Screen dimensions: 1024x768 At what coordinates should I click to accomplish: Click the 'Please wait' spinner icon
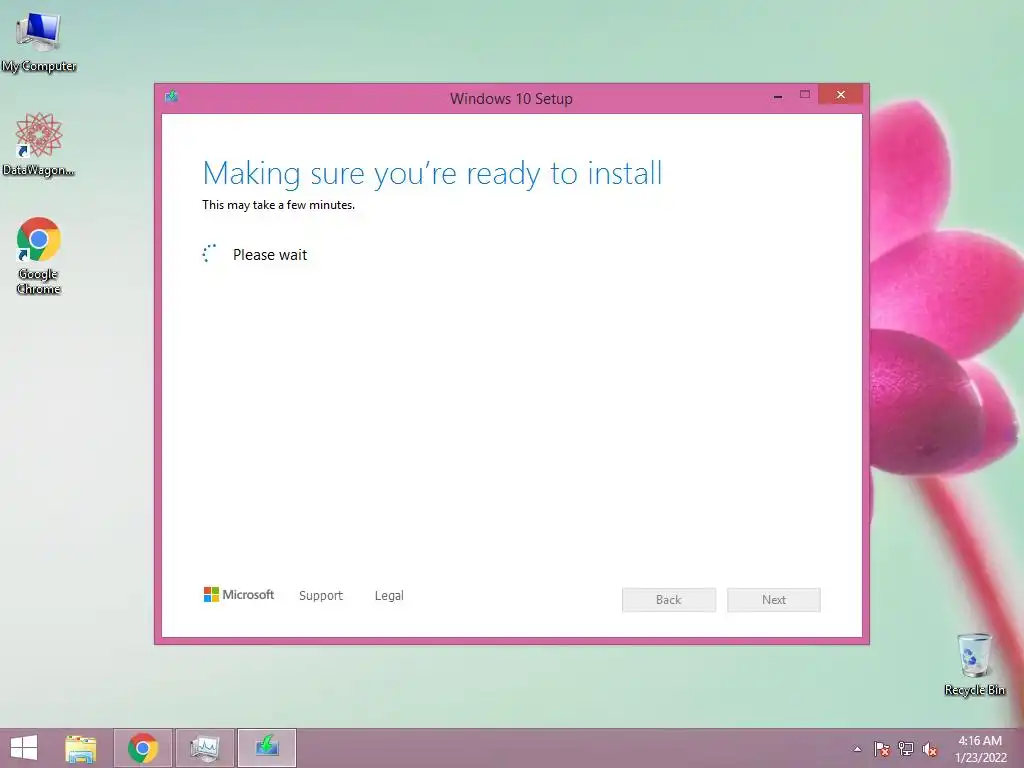pyautogui.click(x=209, y=254)
